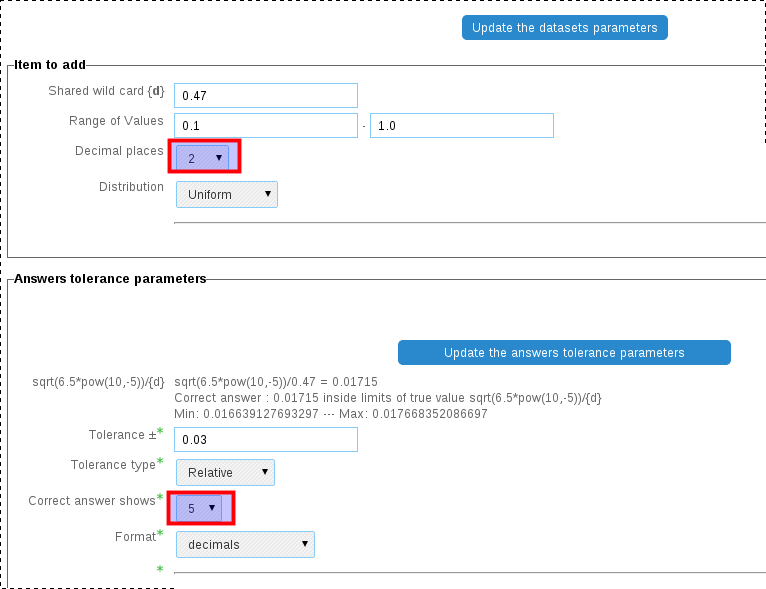Screen dimensions: 766x589
Task: Click the Answers tolerance parameters heading
Action: coord(110,279)
